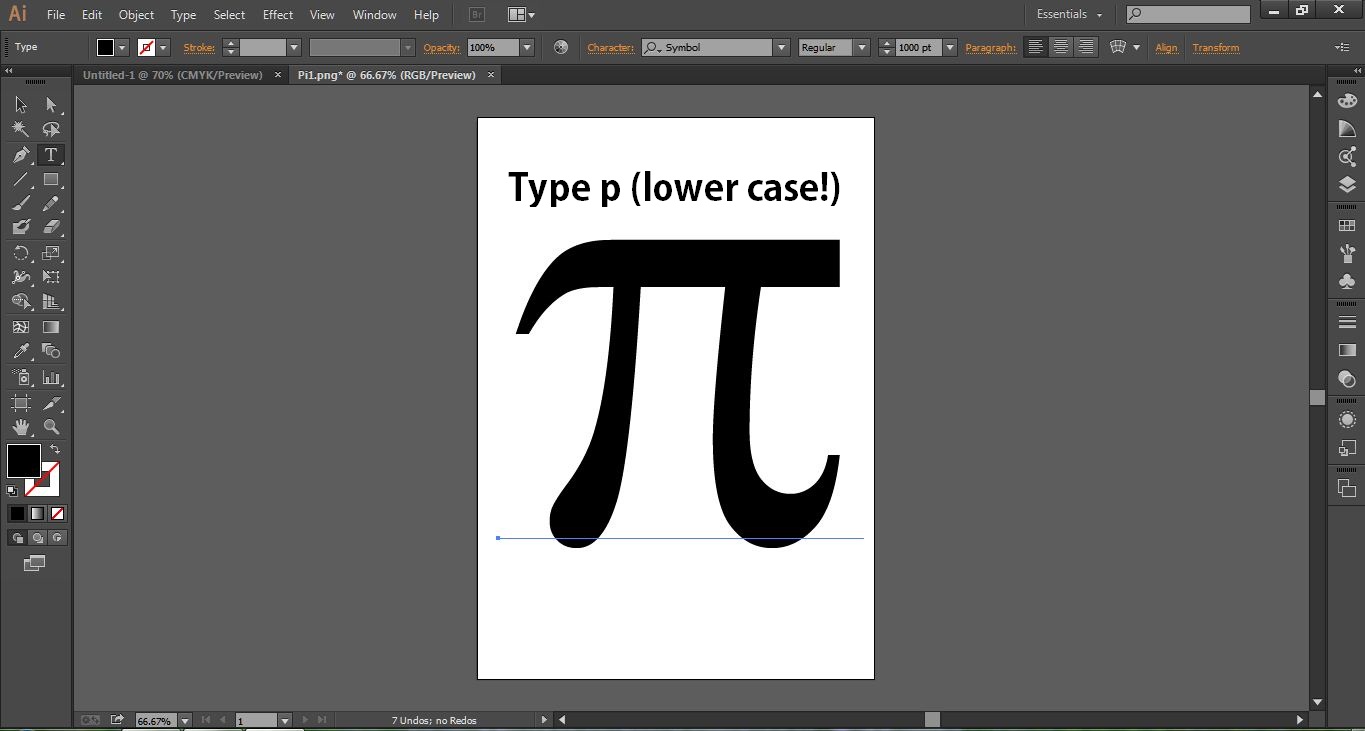The width and height of the screenshot is (1365, 731).
Task: Swap fill and stroke colors
Action: (x=55, y=450)
